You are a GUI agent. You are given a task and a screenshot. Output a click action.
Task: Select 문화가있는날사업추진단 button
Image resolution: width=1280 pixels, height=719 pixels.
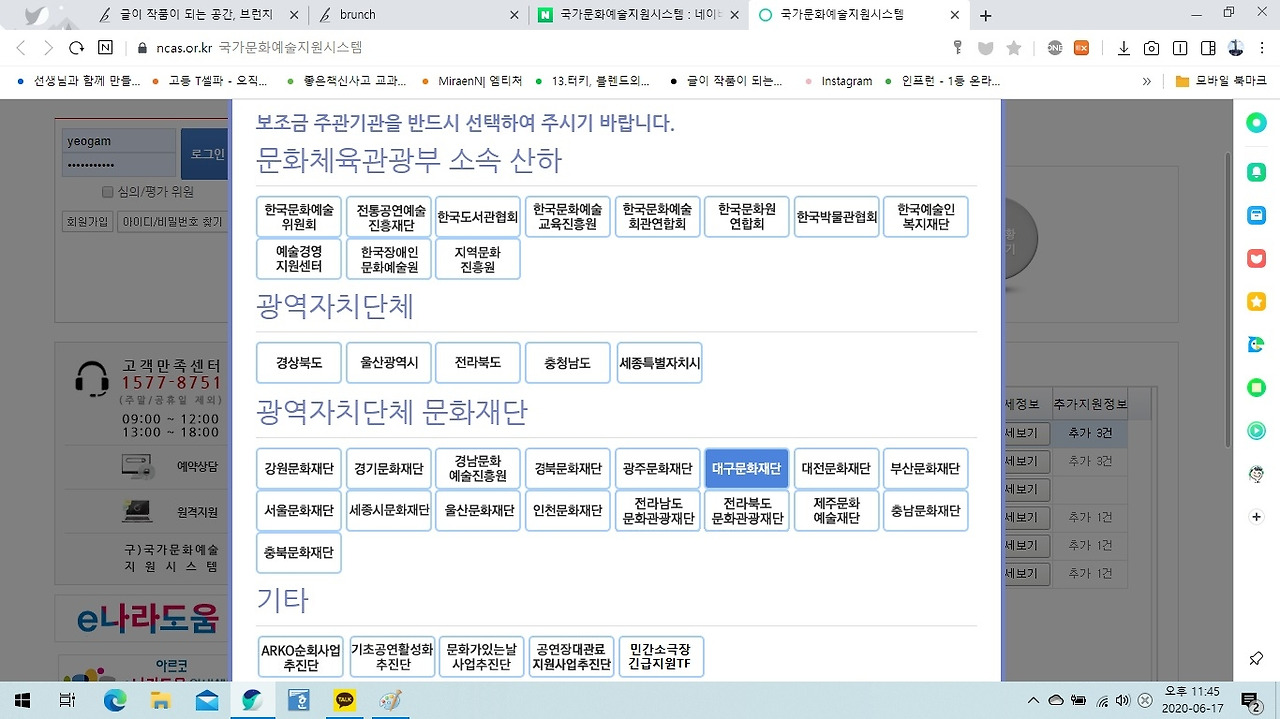pos(481,656)
